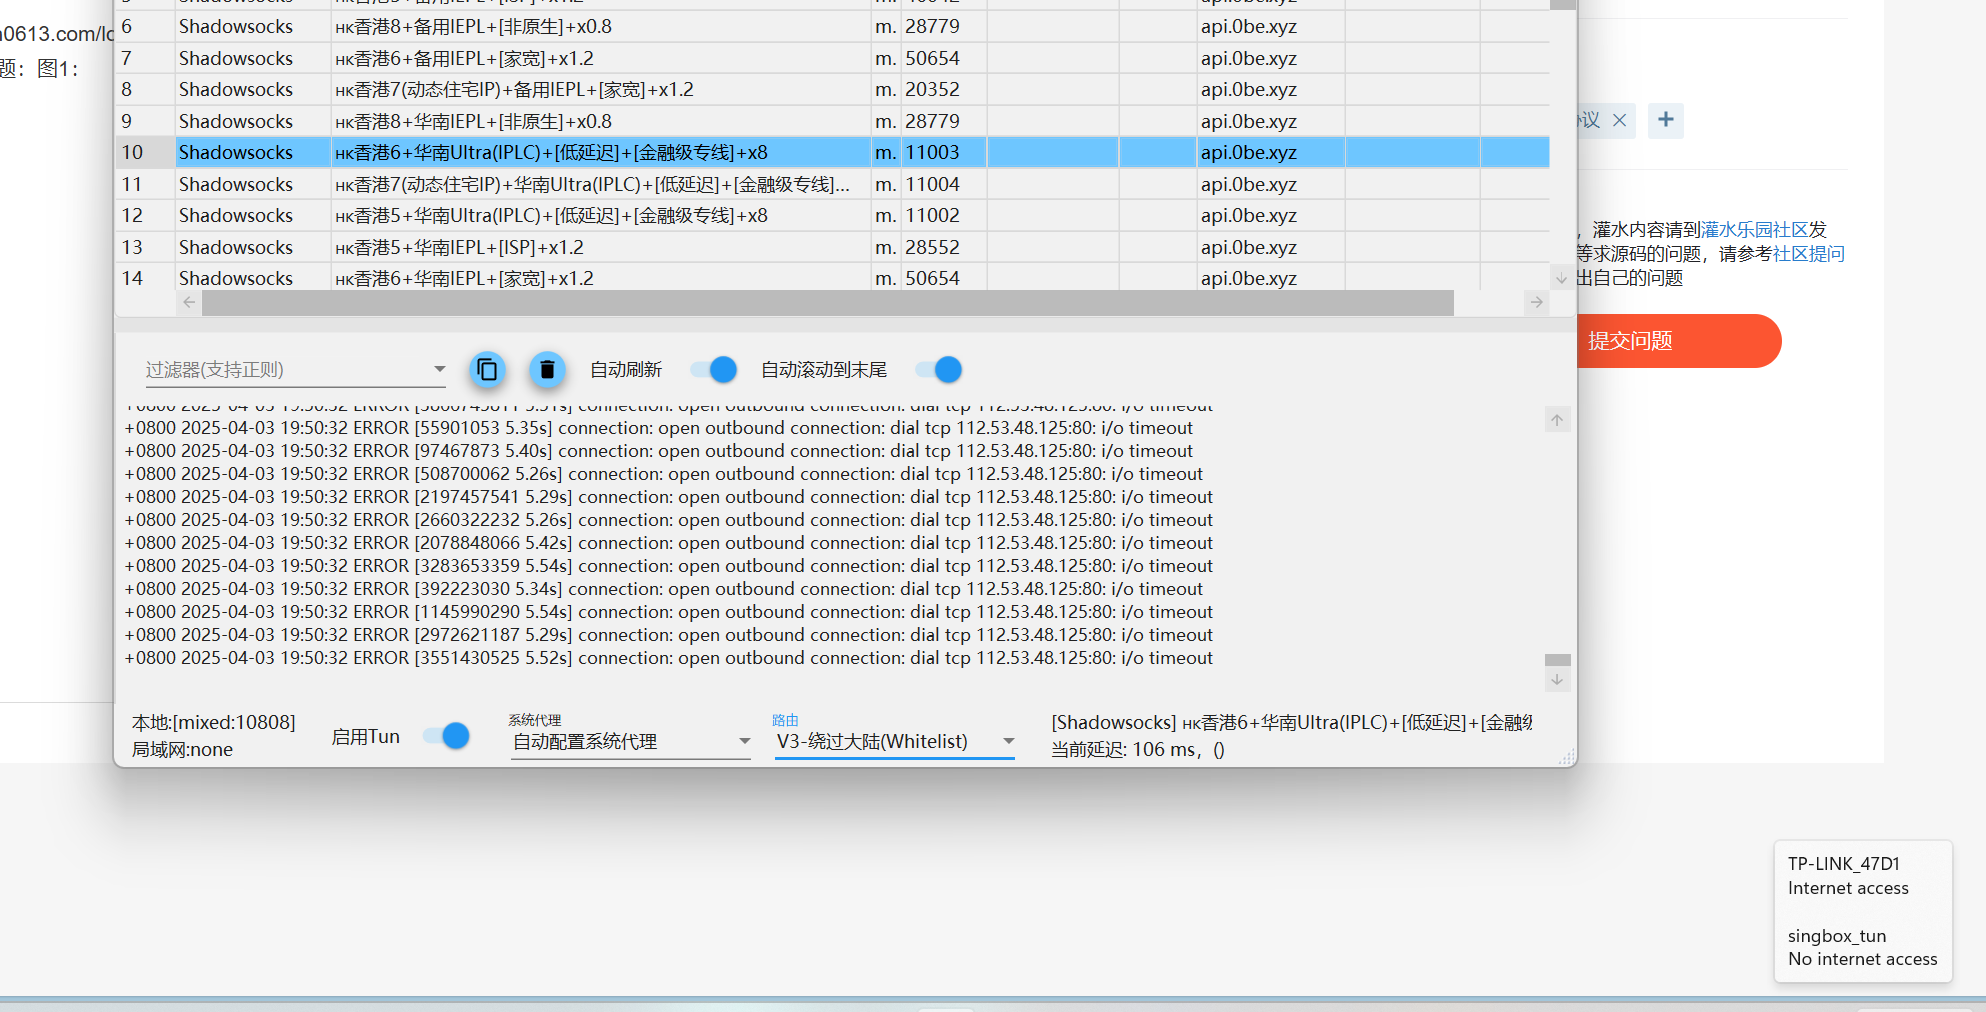Click the 提交问题 button in the browser
This screenshot has height=1012, width=1986.
[x=1678, y=341]
